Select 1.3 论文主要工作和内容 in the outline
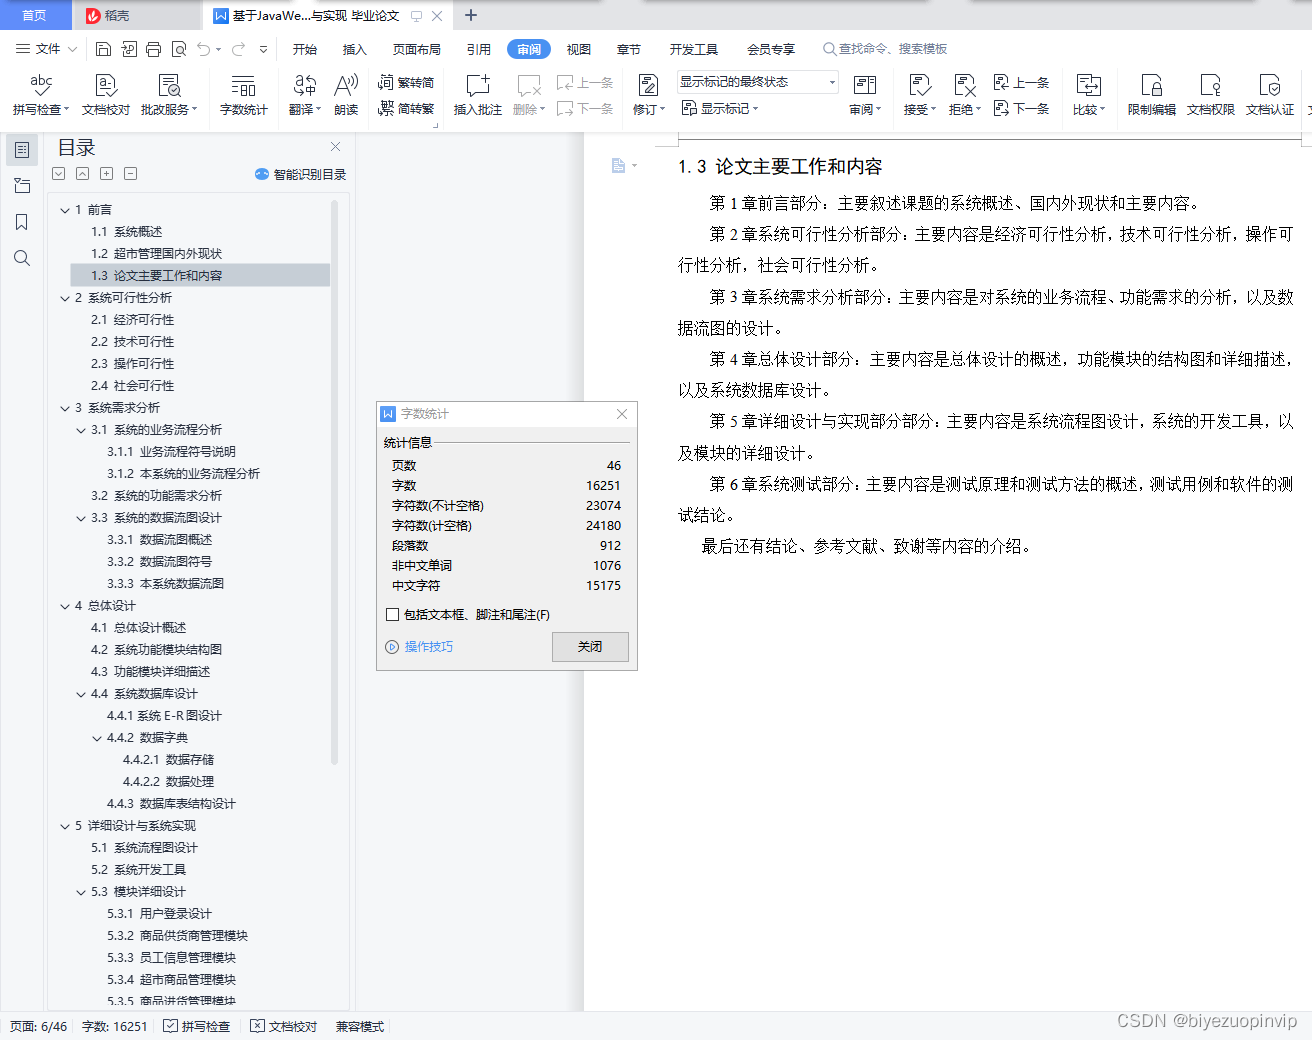This screenshot has width=1312, height=1040. (160, 275)
